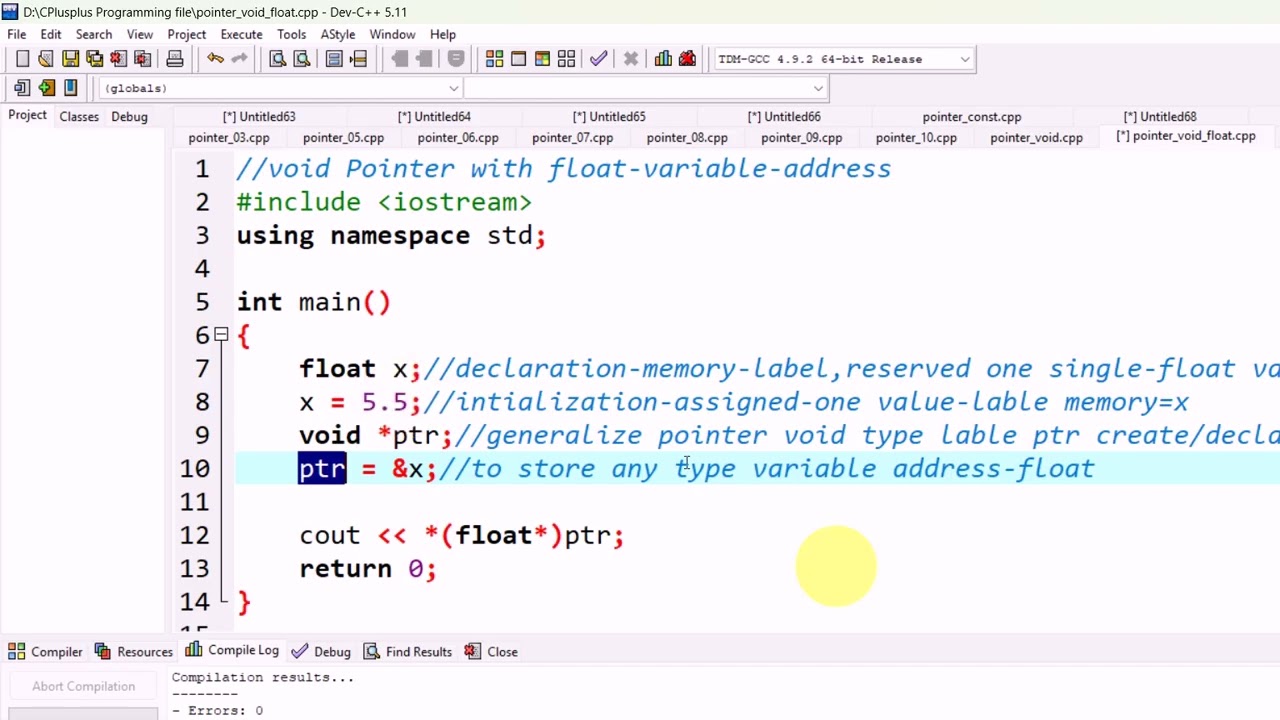Click the green arrow Toggle Bookmark icon
The width and height of the screenshot is (1280, 720).
point(46,88)
